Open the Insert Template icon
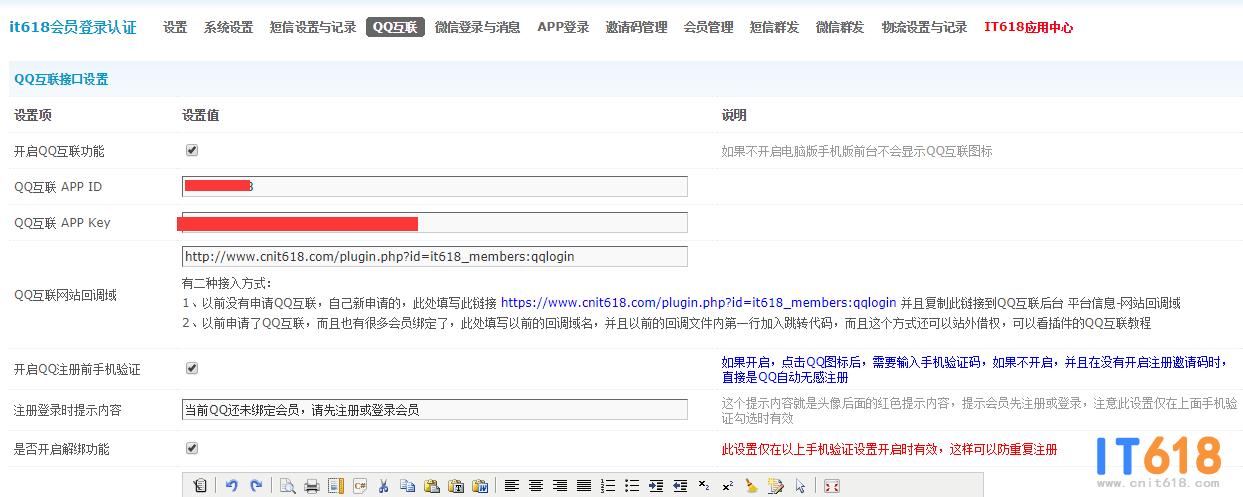The width and height of the screenshot is (1243, 497). pos(336,486)
